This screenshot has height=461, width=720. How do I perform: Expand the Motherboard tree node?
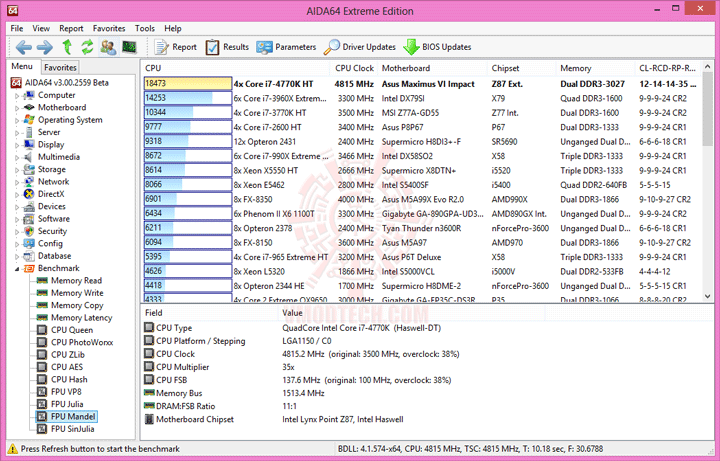coord(17,108)
